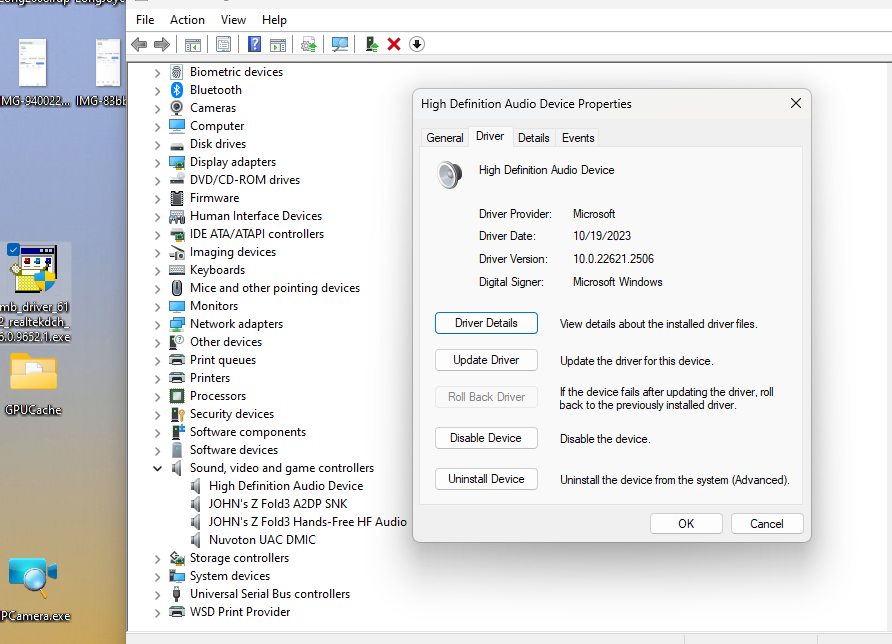
Task: Click the Update device driver toolbar icon with gear
Action: point(309,44)
